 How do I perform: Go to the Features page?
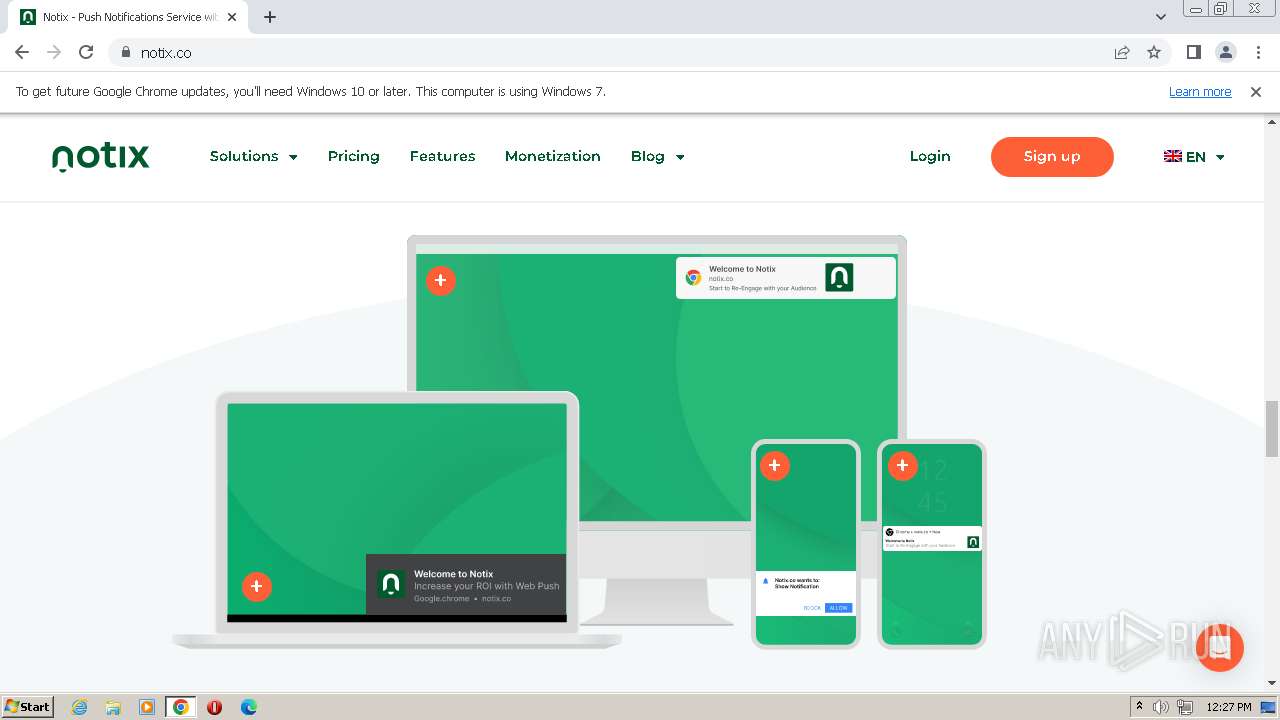pyautogui.click(x=442, y=156)
